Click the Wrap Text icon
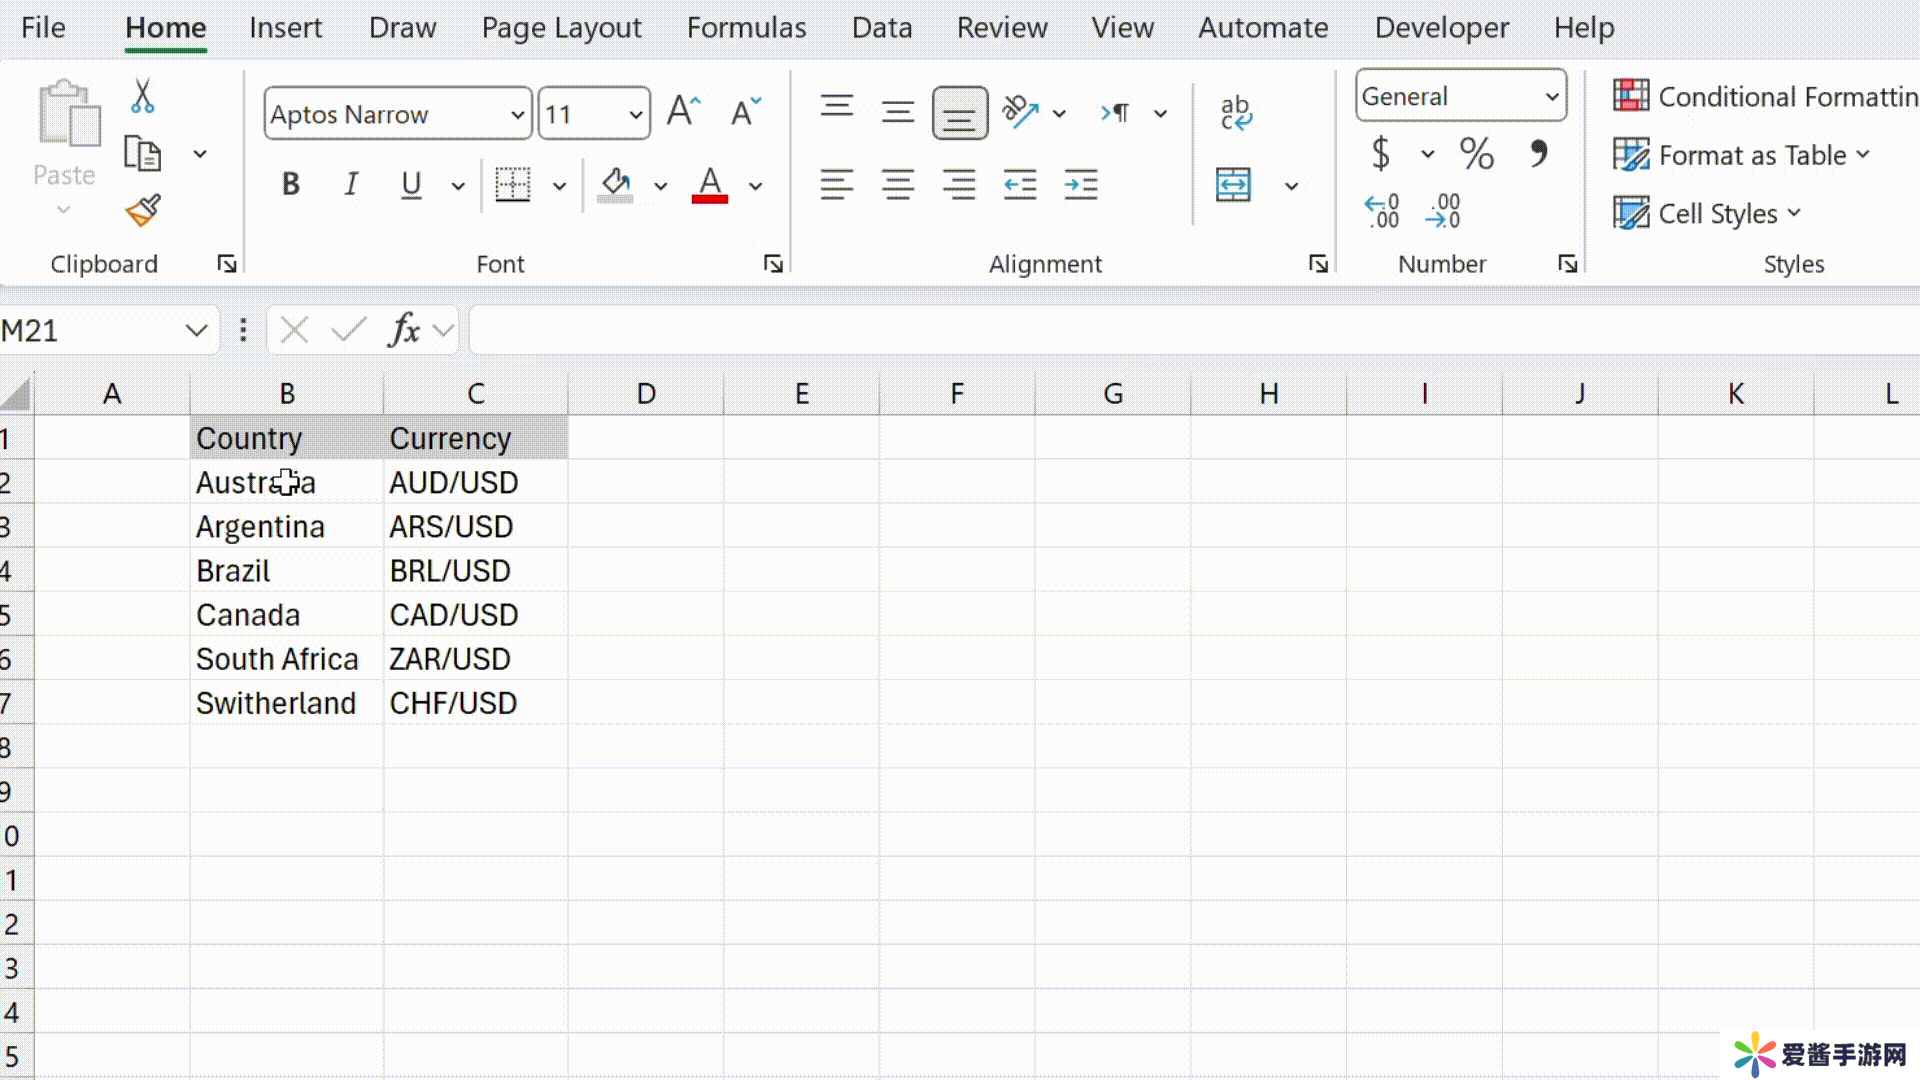Screen dimensions: 1920x1080 tap(1236, 113)
